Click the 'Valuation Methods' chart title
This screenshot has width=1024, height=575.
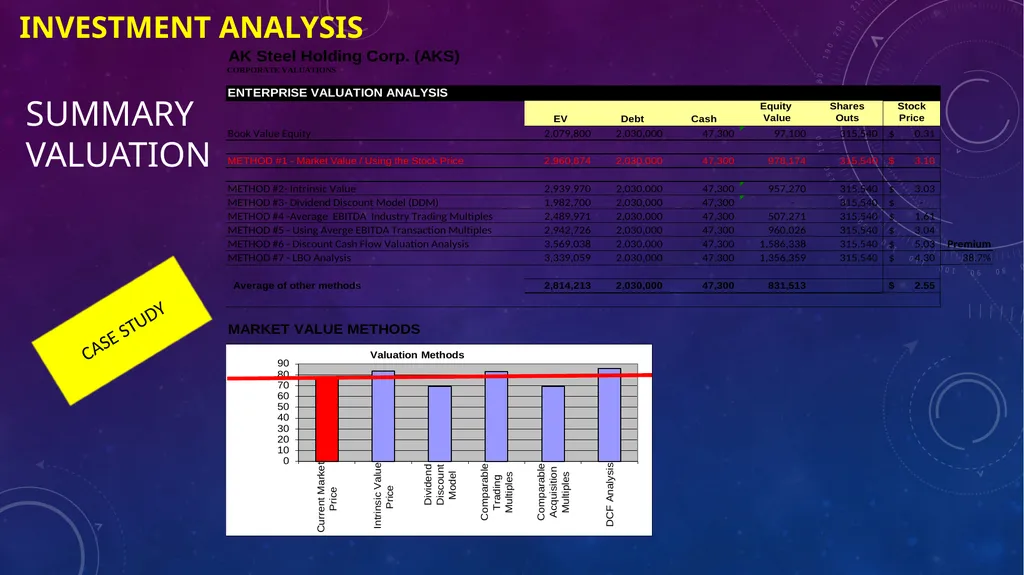click(417, 355)
